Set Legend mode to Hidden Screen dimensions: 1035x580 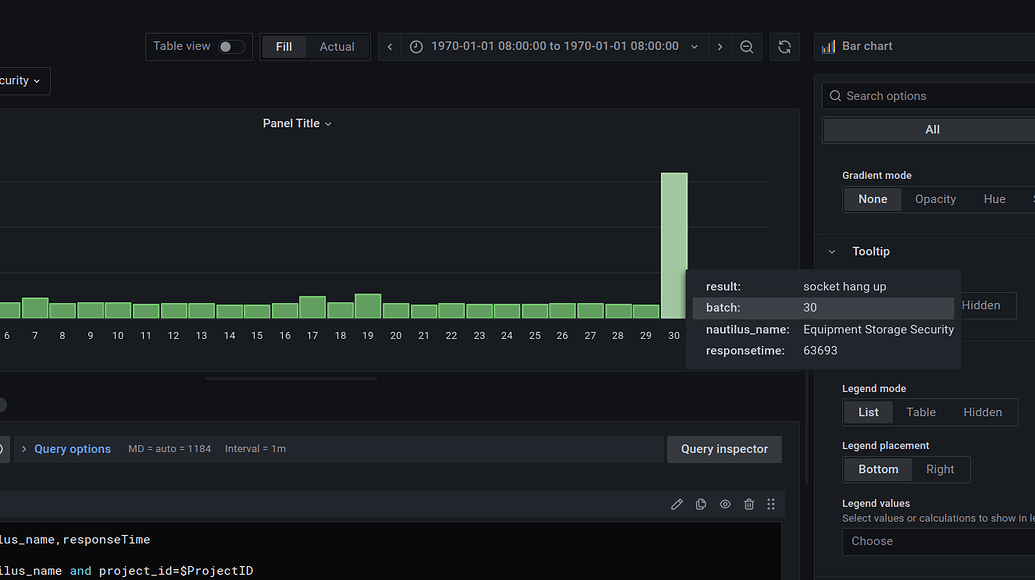coord(982,412)
